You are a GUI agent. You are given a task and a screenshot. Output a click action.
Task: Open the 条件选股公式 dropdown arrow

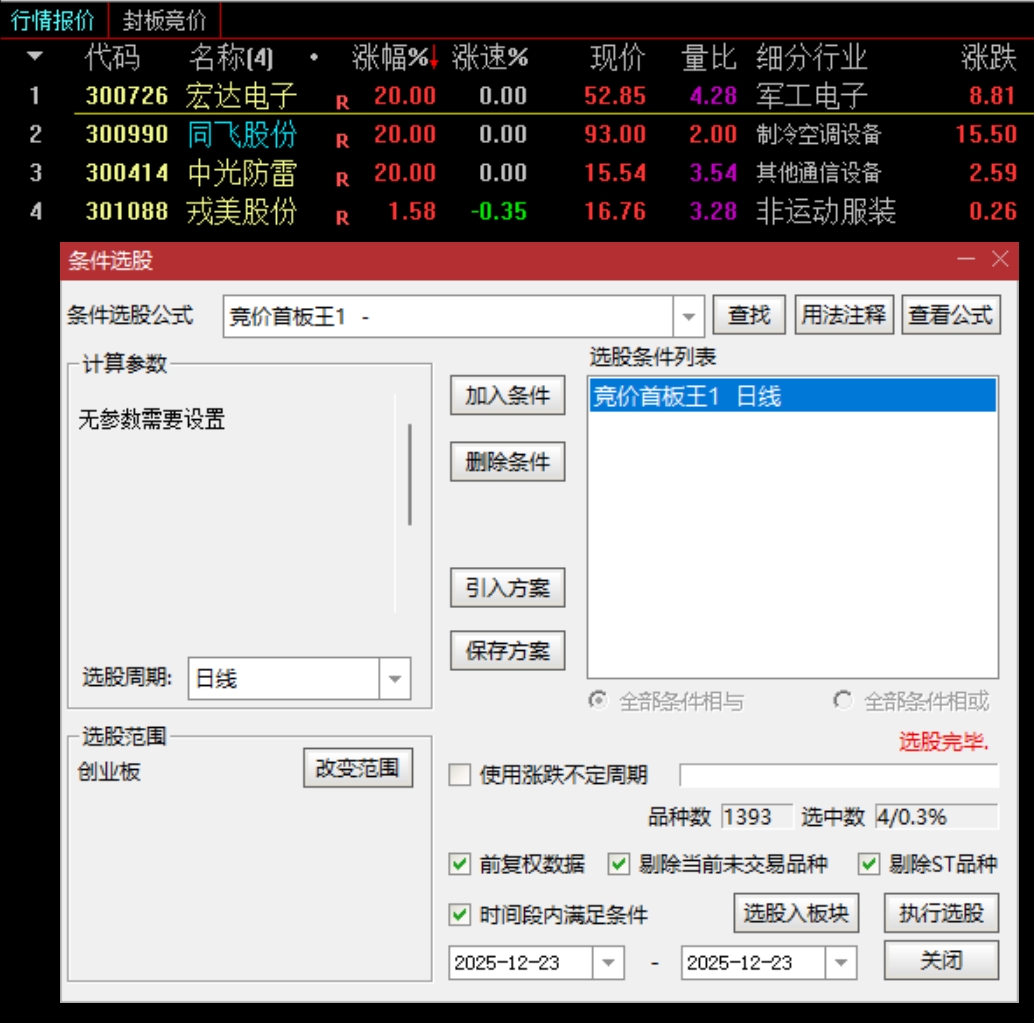pyautogui.click(x=688, y=317)
